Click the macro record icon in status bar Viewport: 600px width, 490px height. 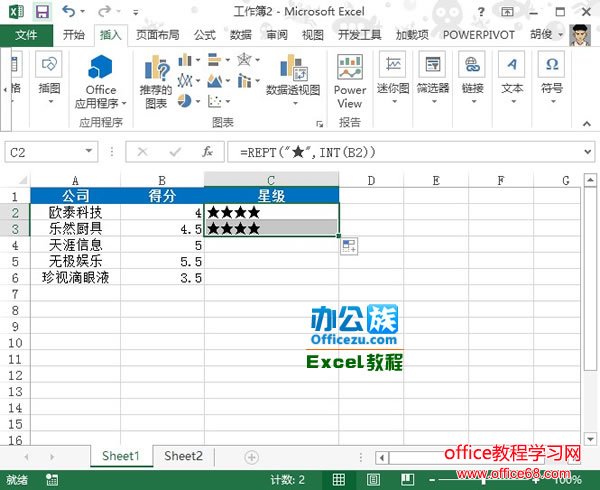click(51, 480)
